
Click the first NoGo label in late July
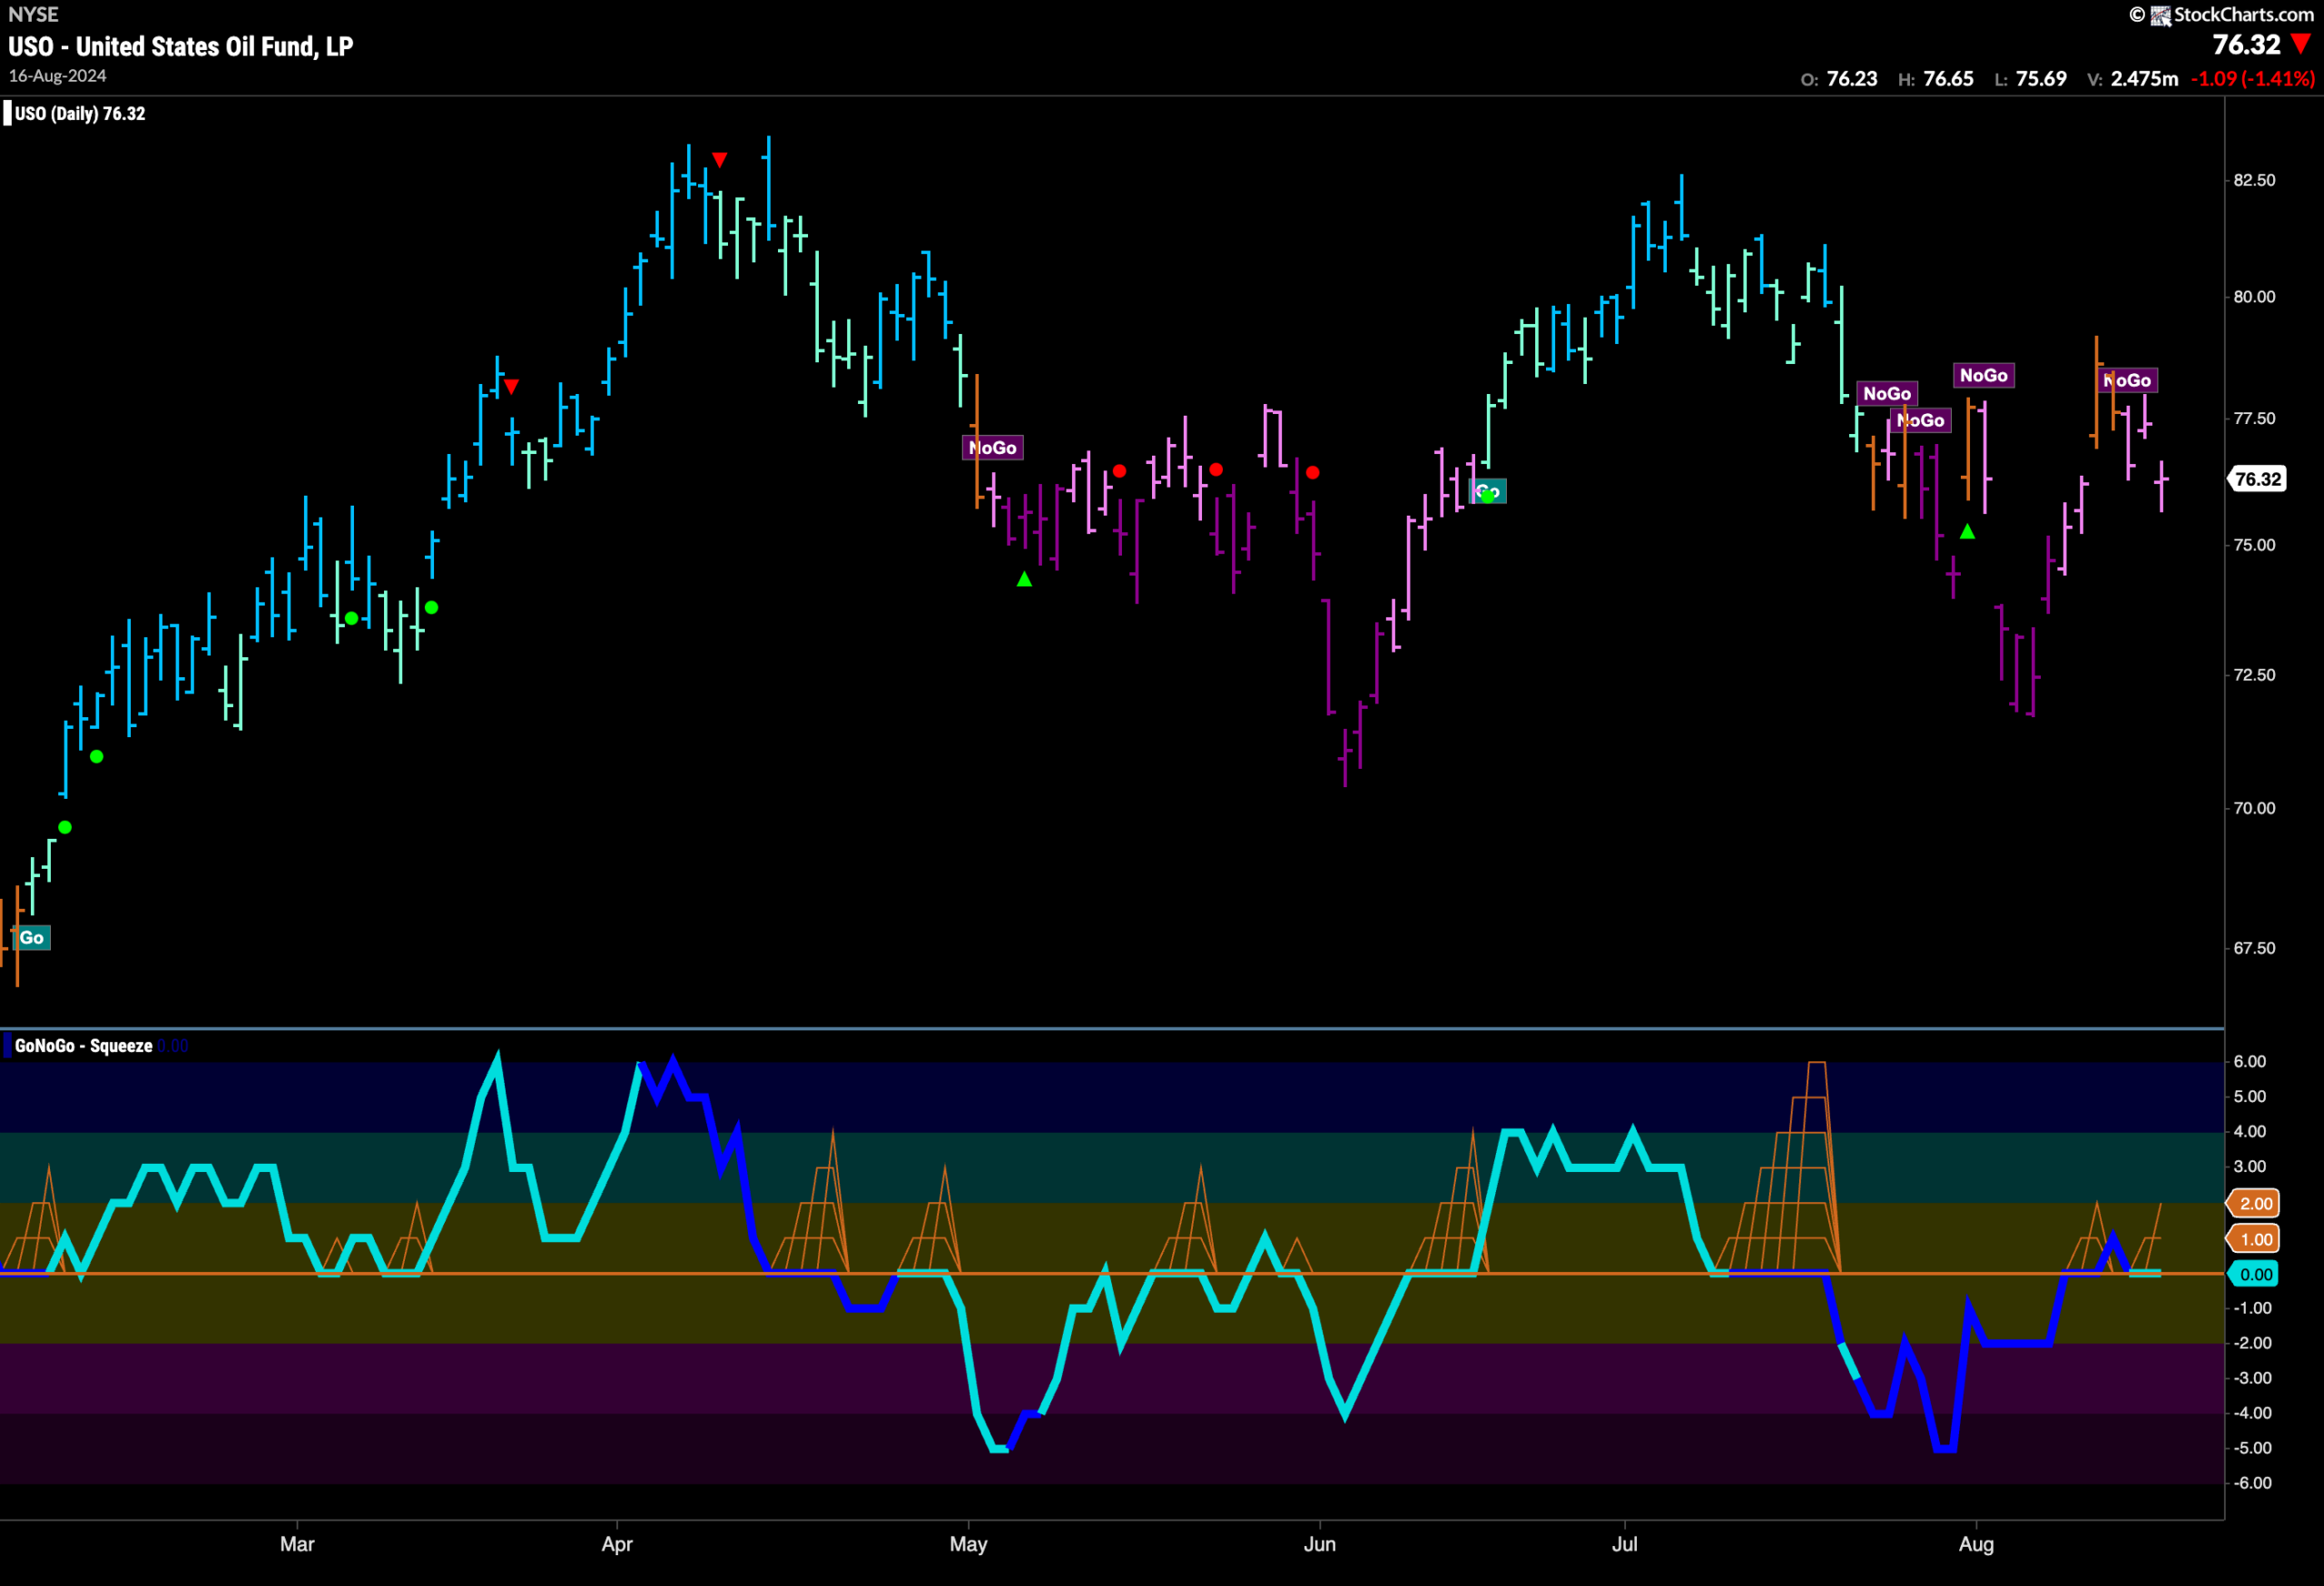pos(1887,393)
